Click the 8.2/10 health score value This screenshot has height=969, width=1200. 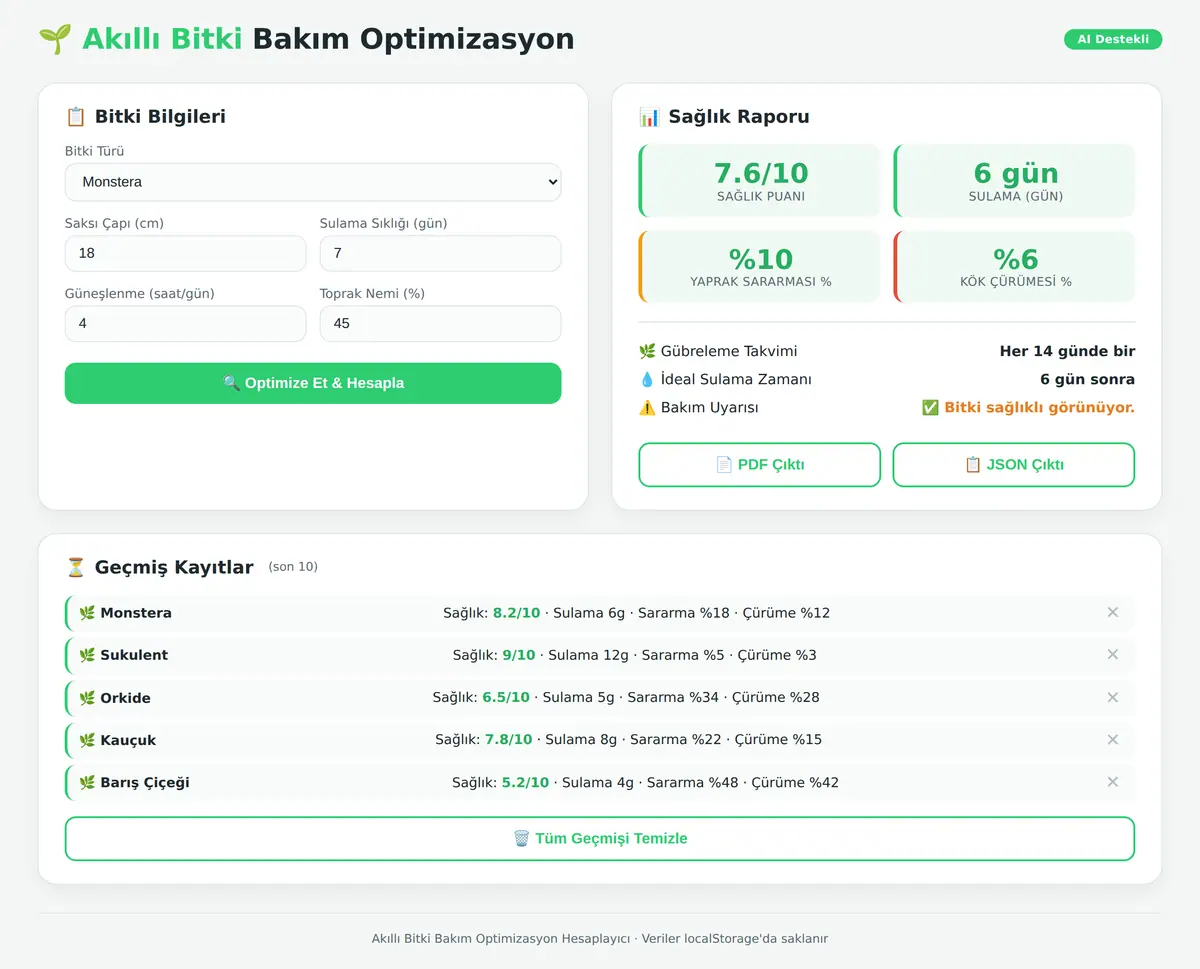click(516, 613)
